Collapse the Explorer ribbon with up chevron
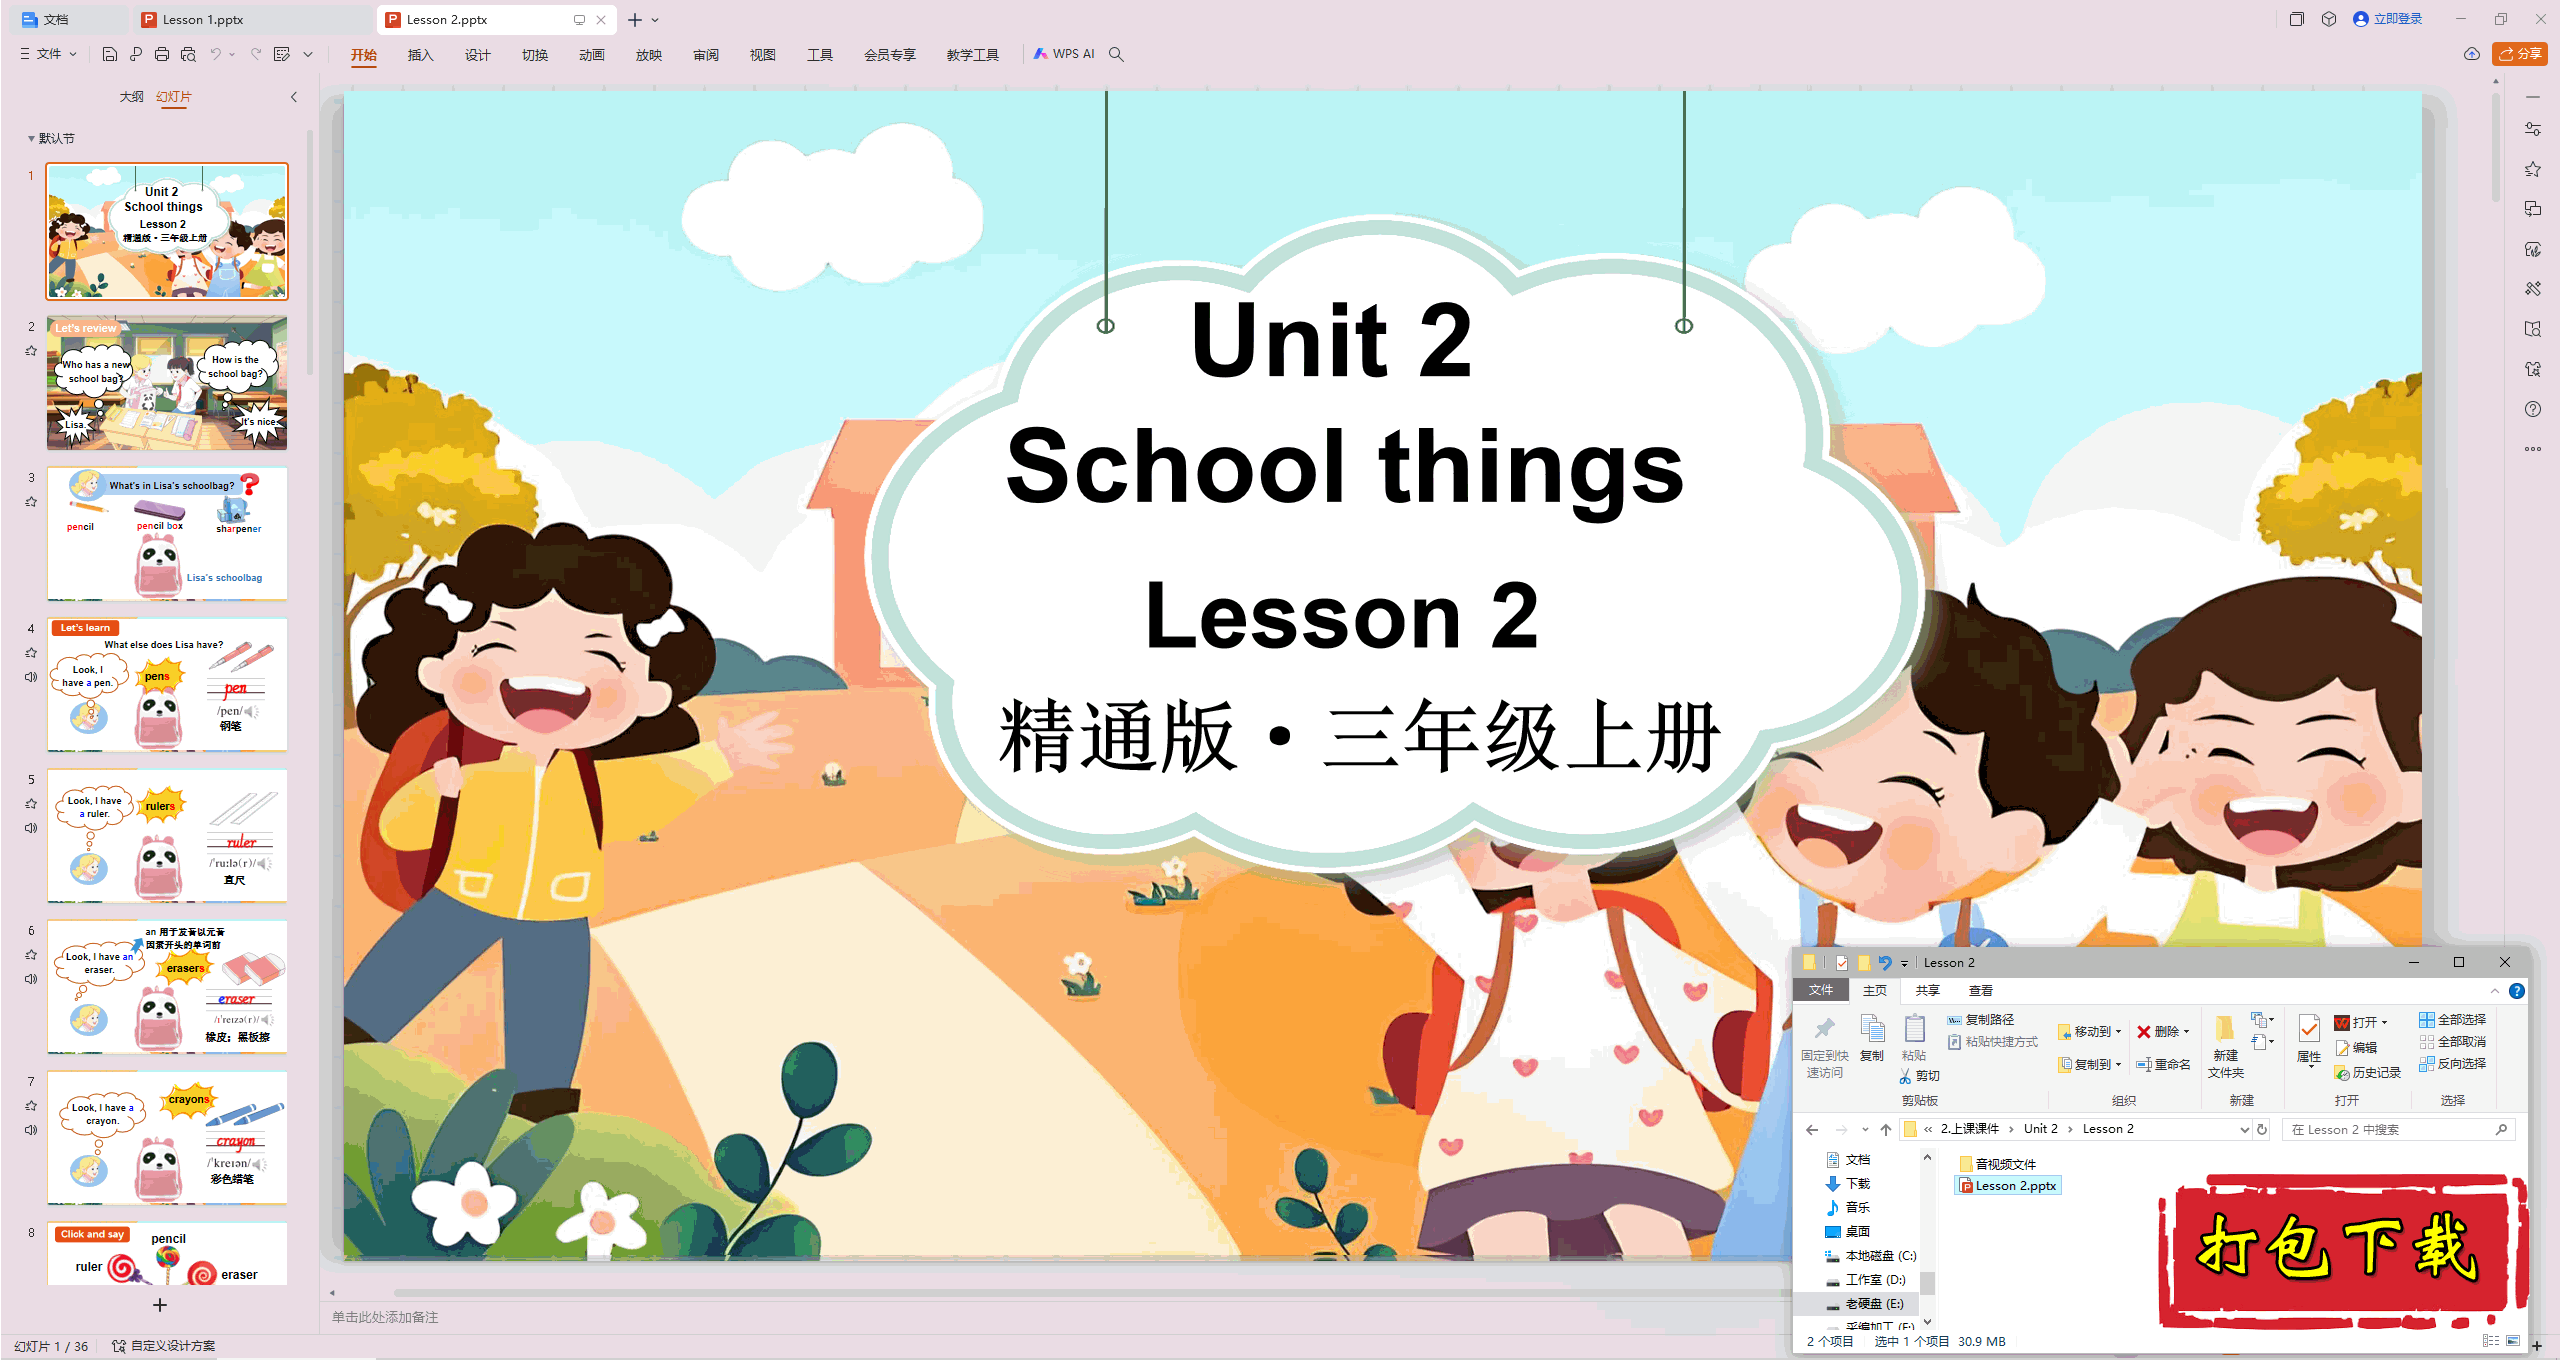Image resolution: width=2560 pixels, height=1360 pixels. (2495, 991)
